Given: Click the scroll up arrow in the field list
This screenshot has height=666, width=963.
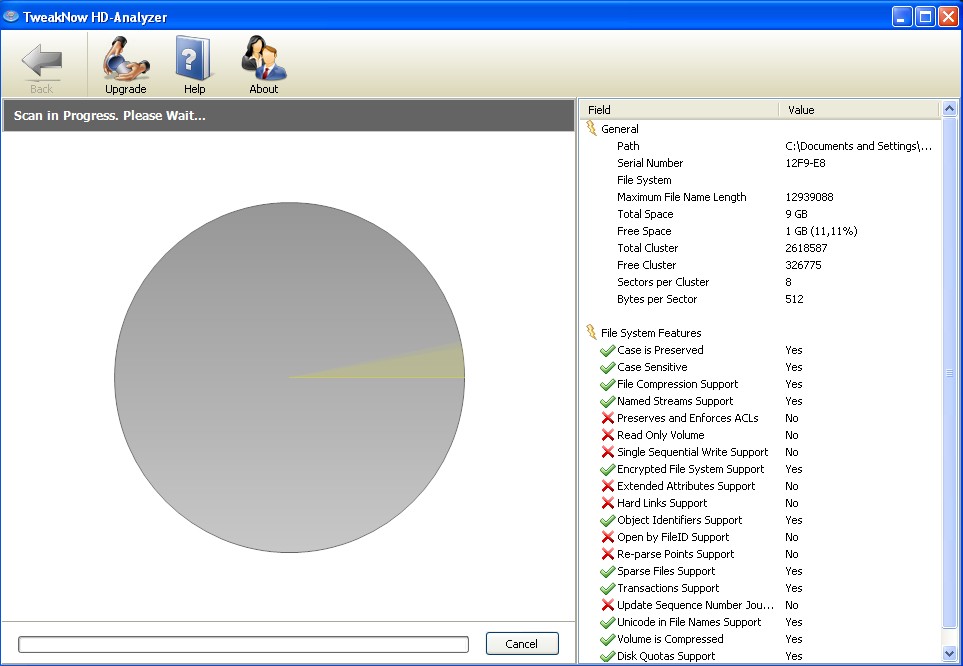Looking at the screenshot, I should pyautogui.click(x=949, y=109).
